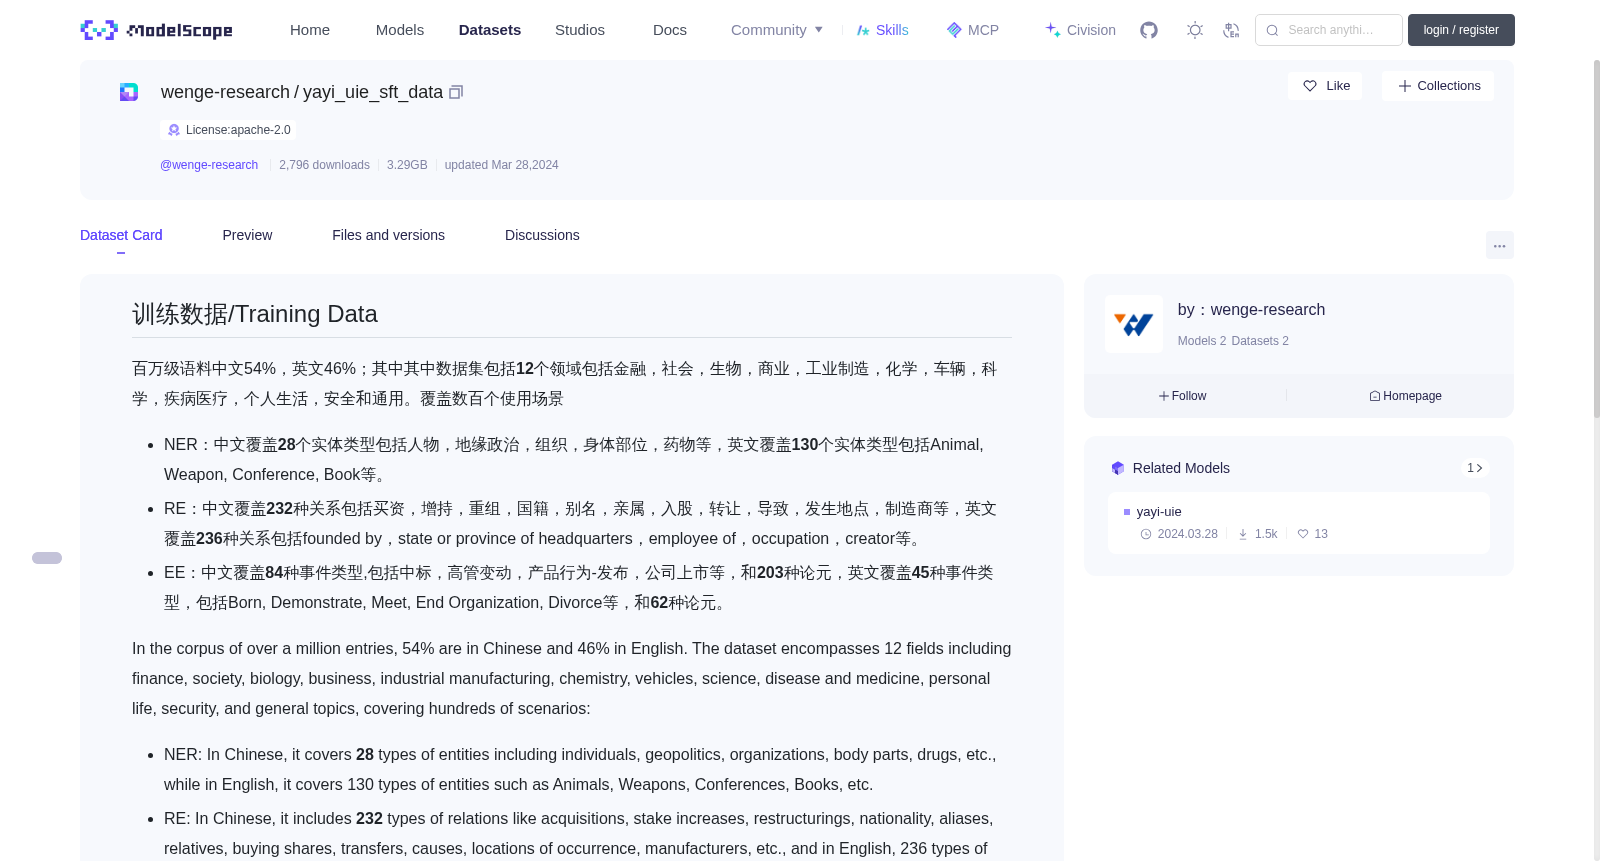The image size is (1600, 861).
Task: Open the Studios menu item
Action: pyautogui.click(x=580, y=30)
